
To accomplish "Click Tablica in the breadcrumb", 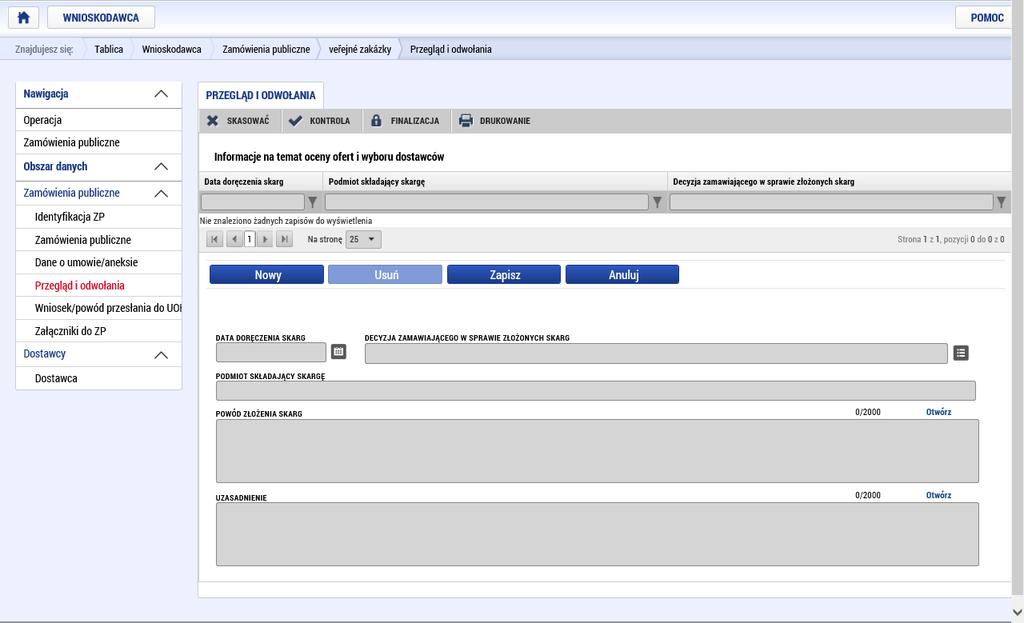I will pos(108,49).
